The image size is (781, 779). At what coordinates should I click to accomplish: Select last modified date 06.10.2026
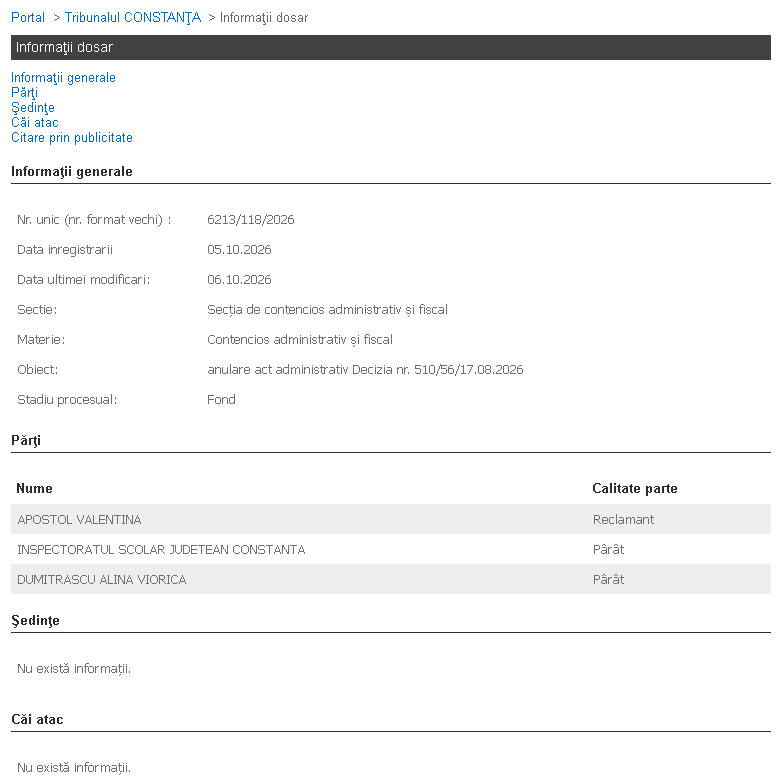[239, 279]
